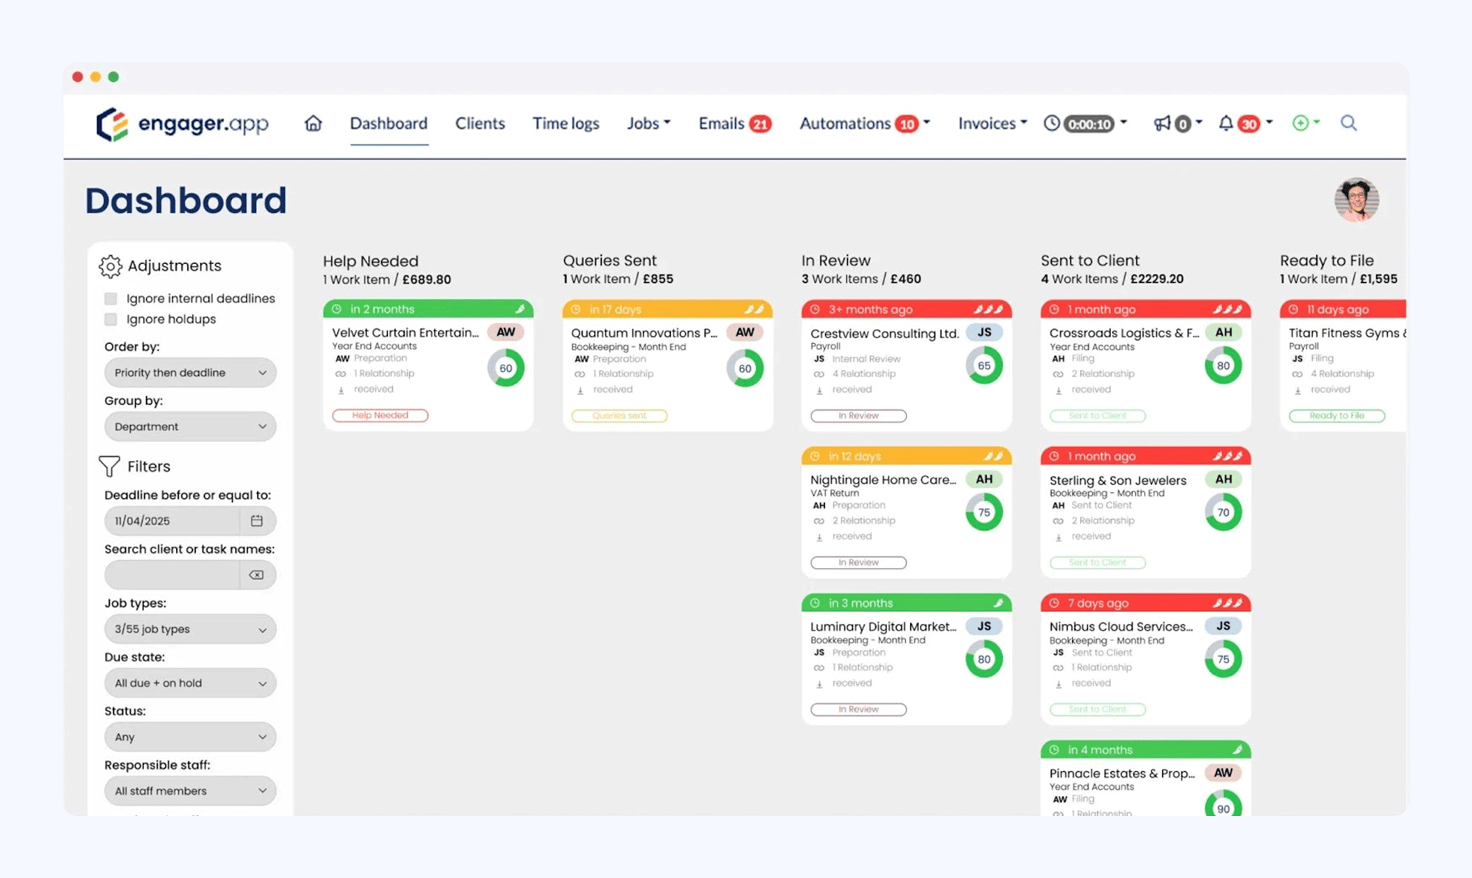Click the 0:00:10 timer pill

pos(1089,124)
